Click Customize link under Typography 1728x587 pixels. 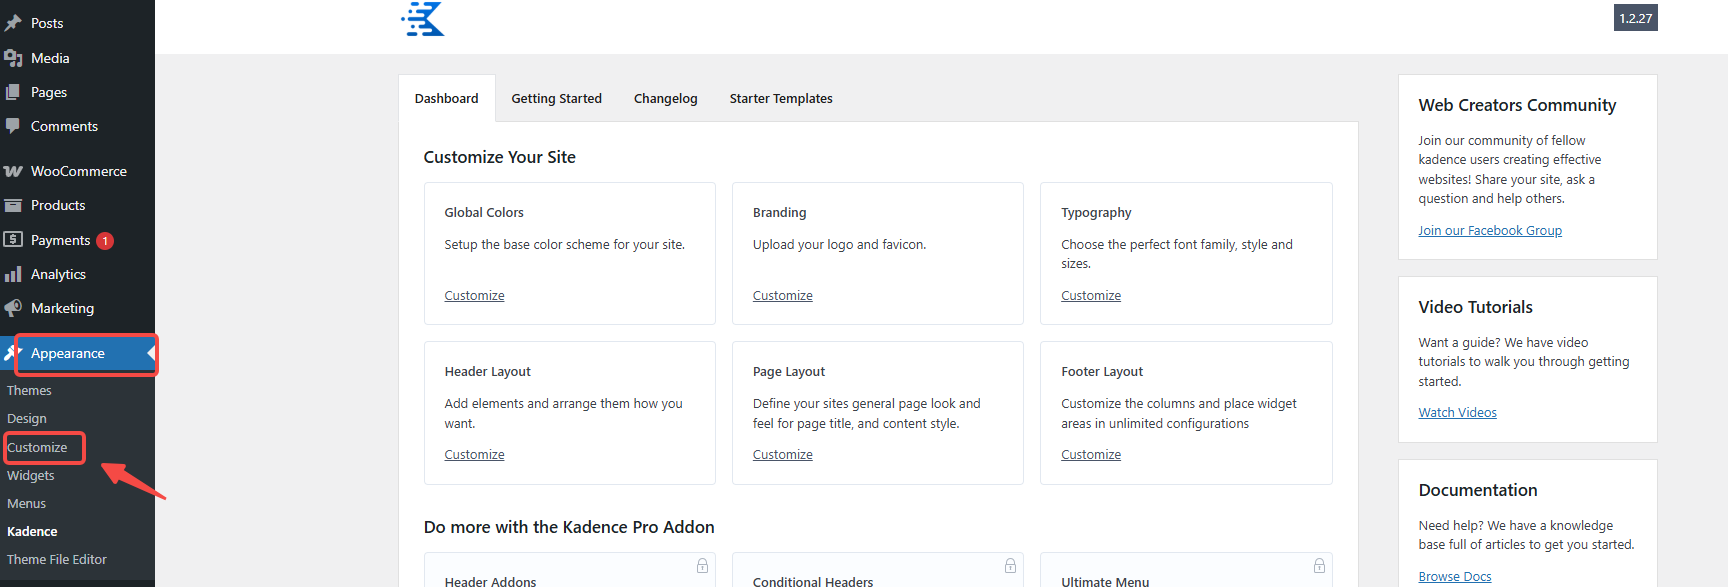[x=1090, y=296]
